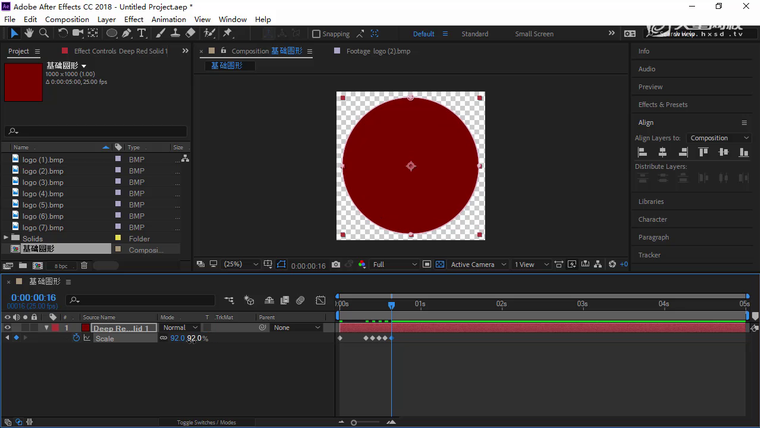Hide the Deep Red Solid layer
760x428 pixels.
[8, 328]
